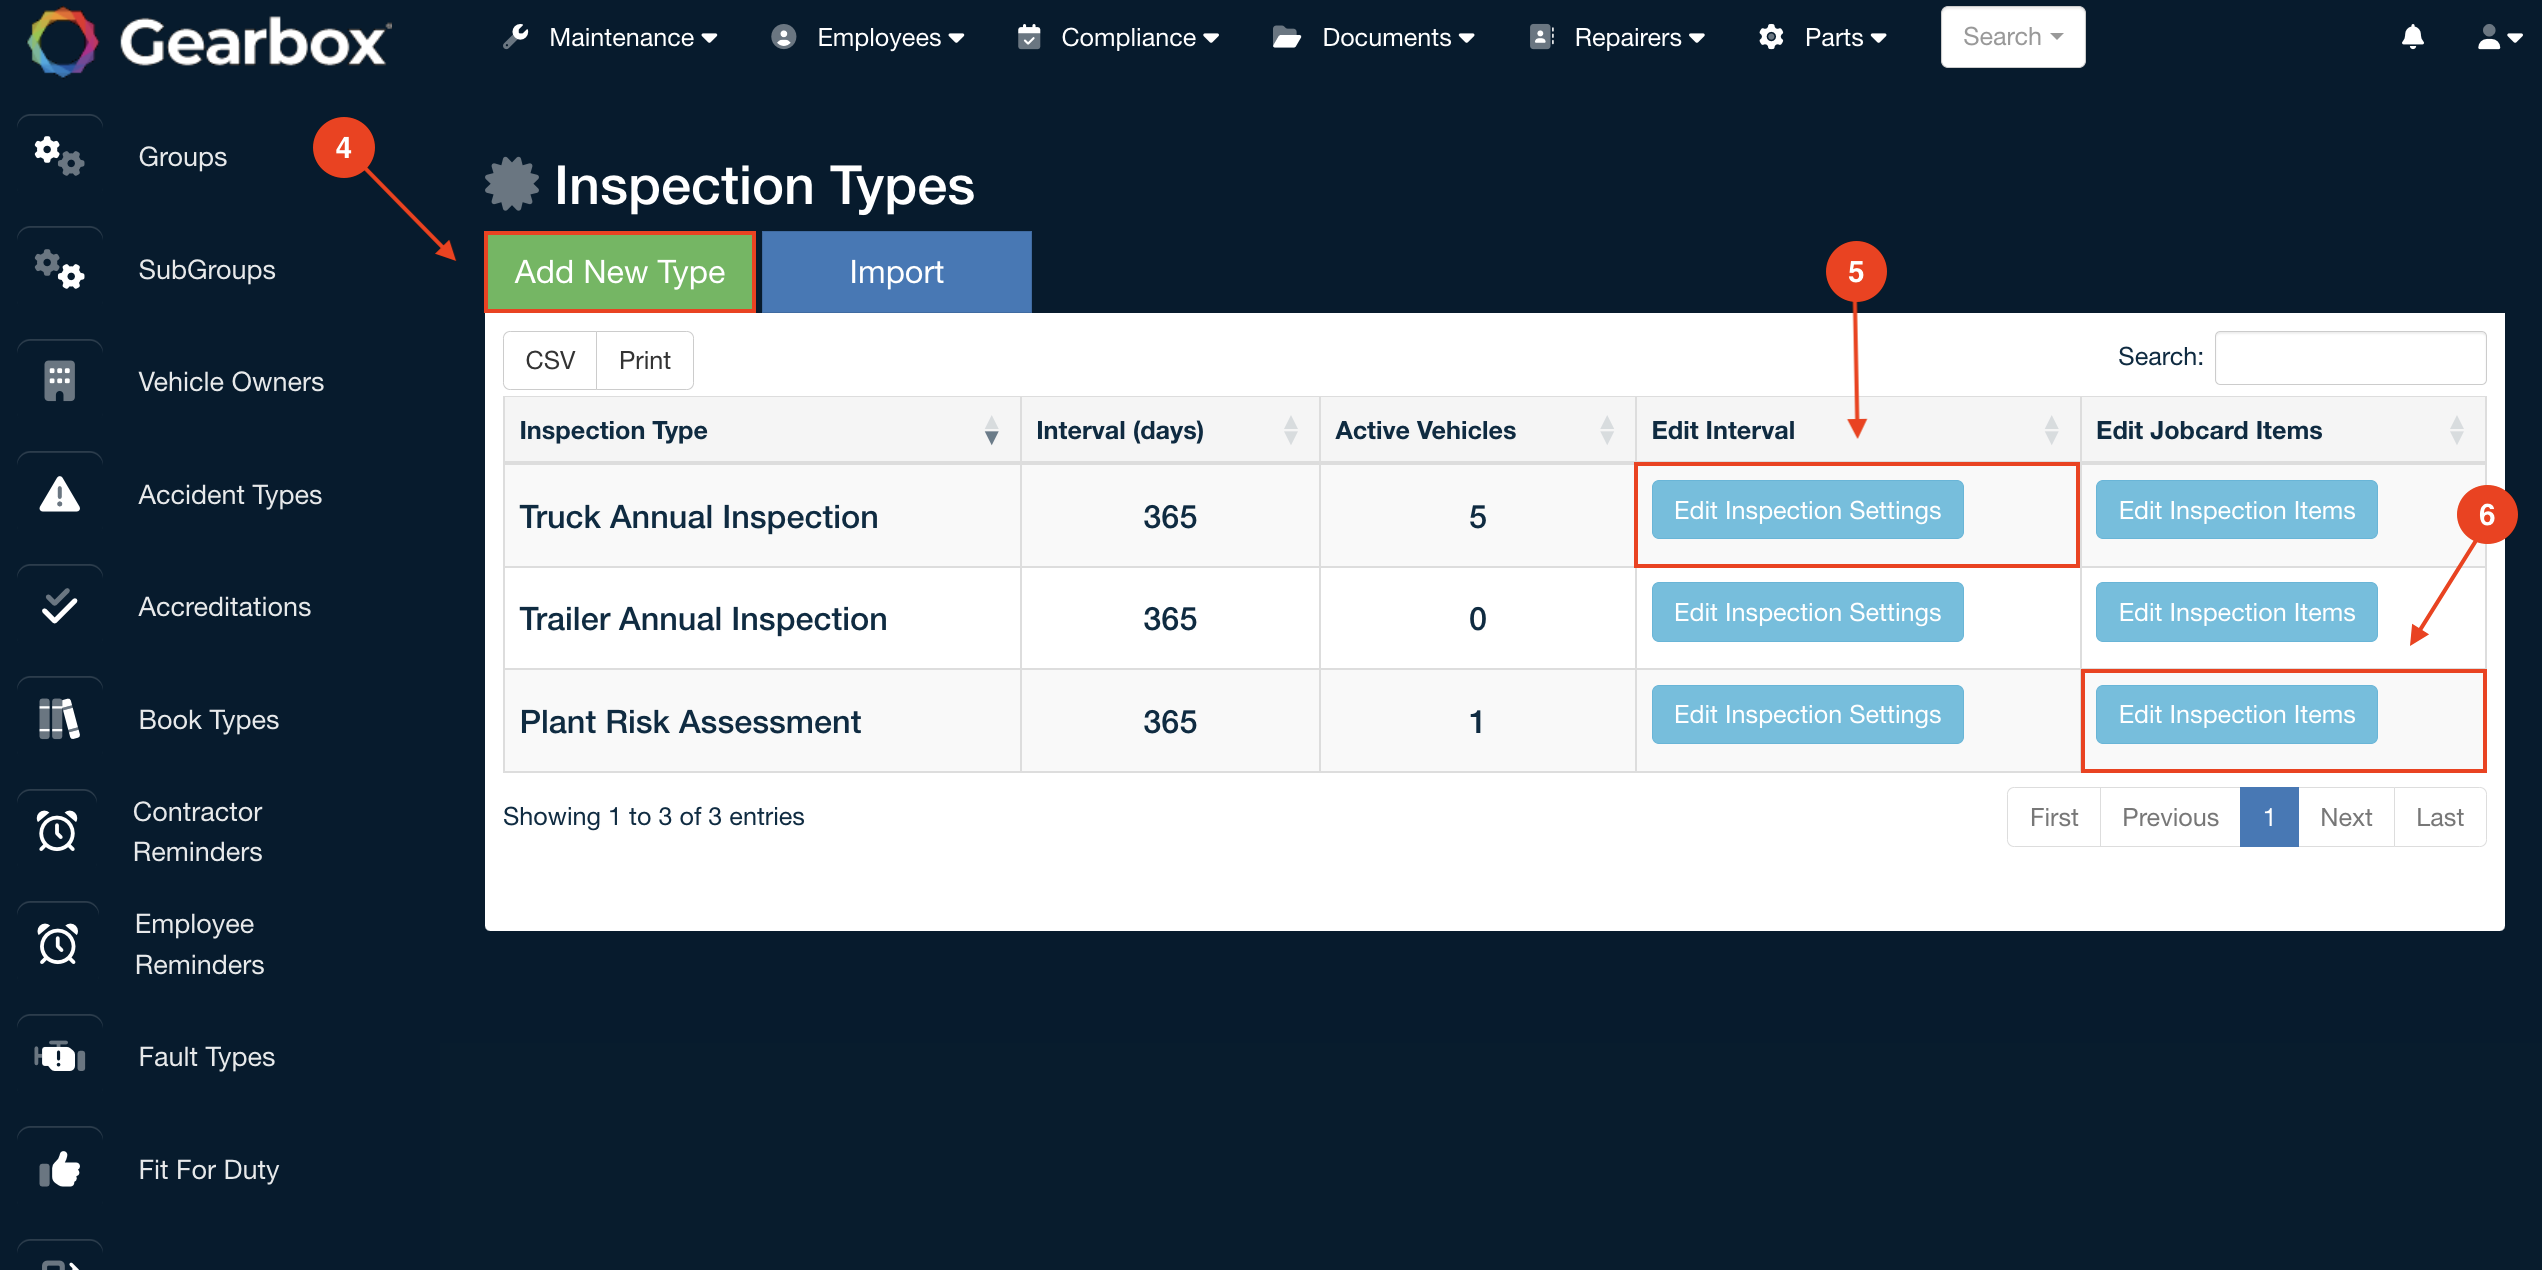Viewport: 2542px width, 1270px height.
Task: Edit Inspection Items for Plant Risk Assessment
Action: [x=2235, y=714]
